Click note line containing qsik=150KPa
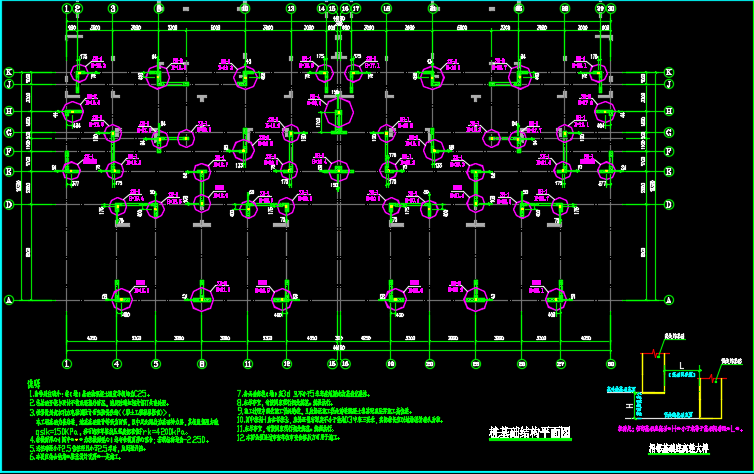The image size is (754, 474). (x=111, y=431)
